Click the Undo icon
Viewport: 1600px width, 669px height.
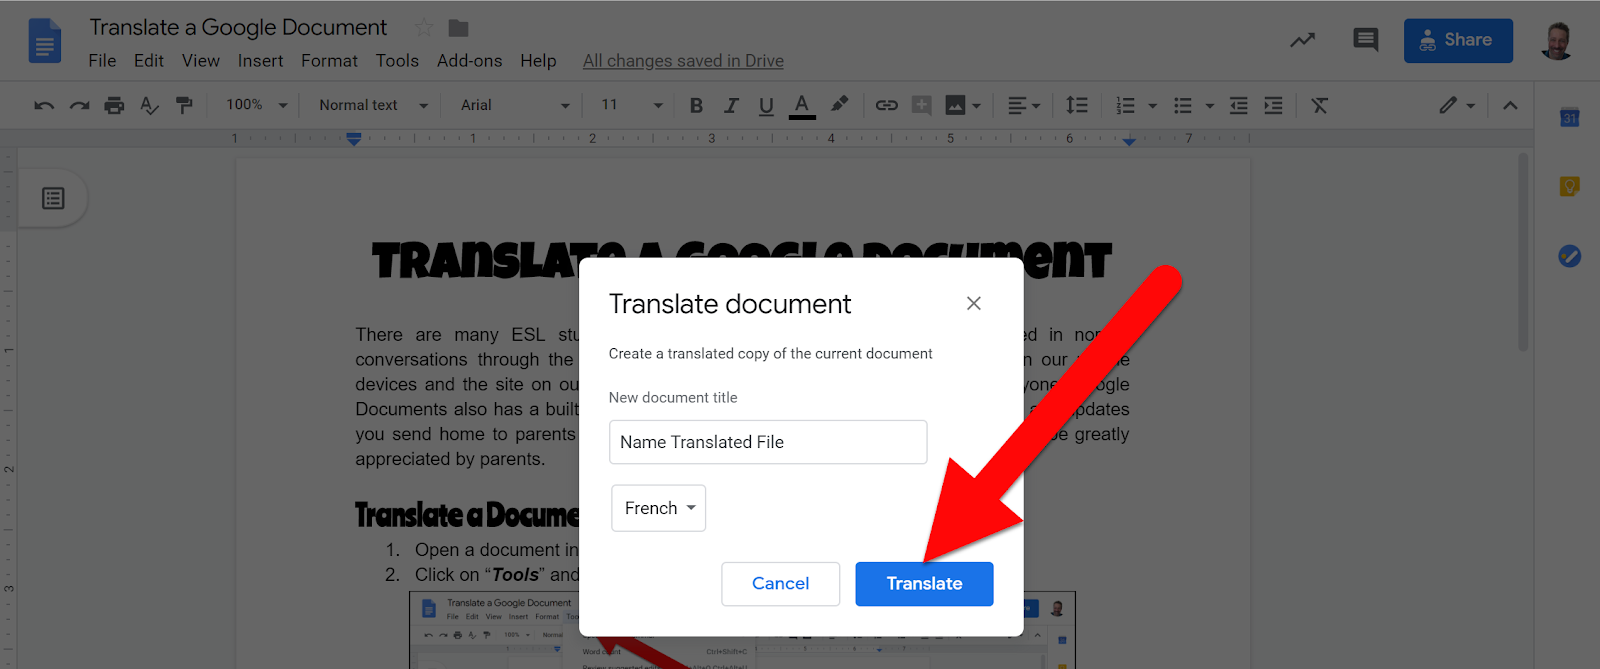click(x=44, y=105)
